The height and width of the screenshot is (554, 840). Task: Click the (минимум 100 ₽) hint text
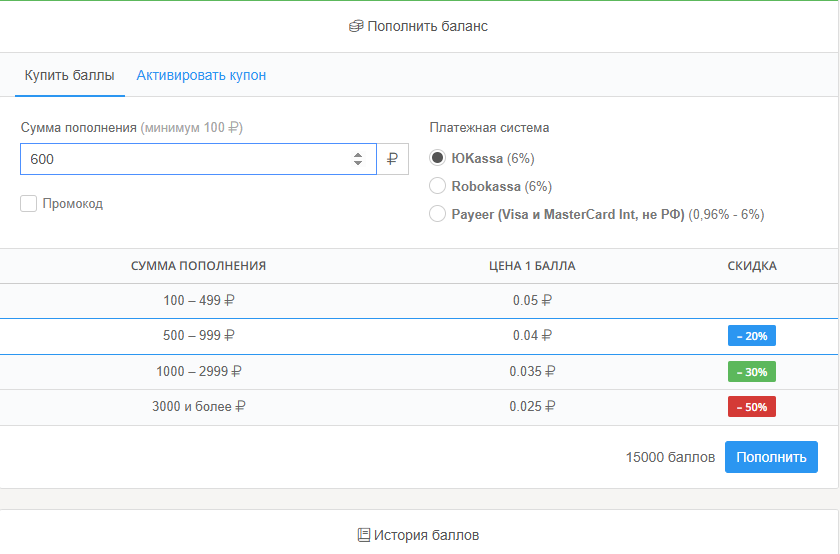192,128
